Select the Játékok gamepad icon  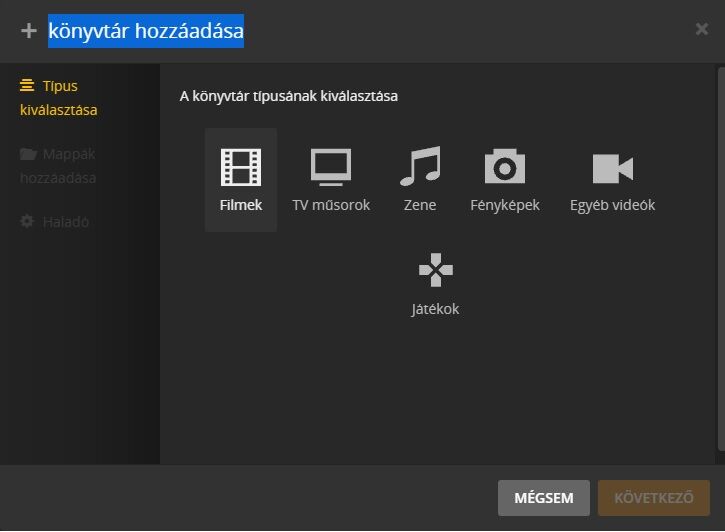[436, 270]
